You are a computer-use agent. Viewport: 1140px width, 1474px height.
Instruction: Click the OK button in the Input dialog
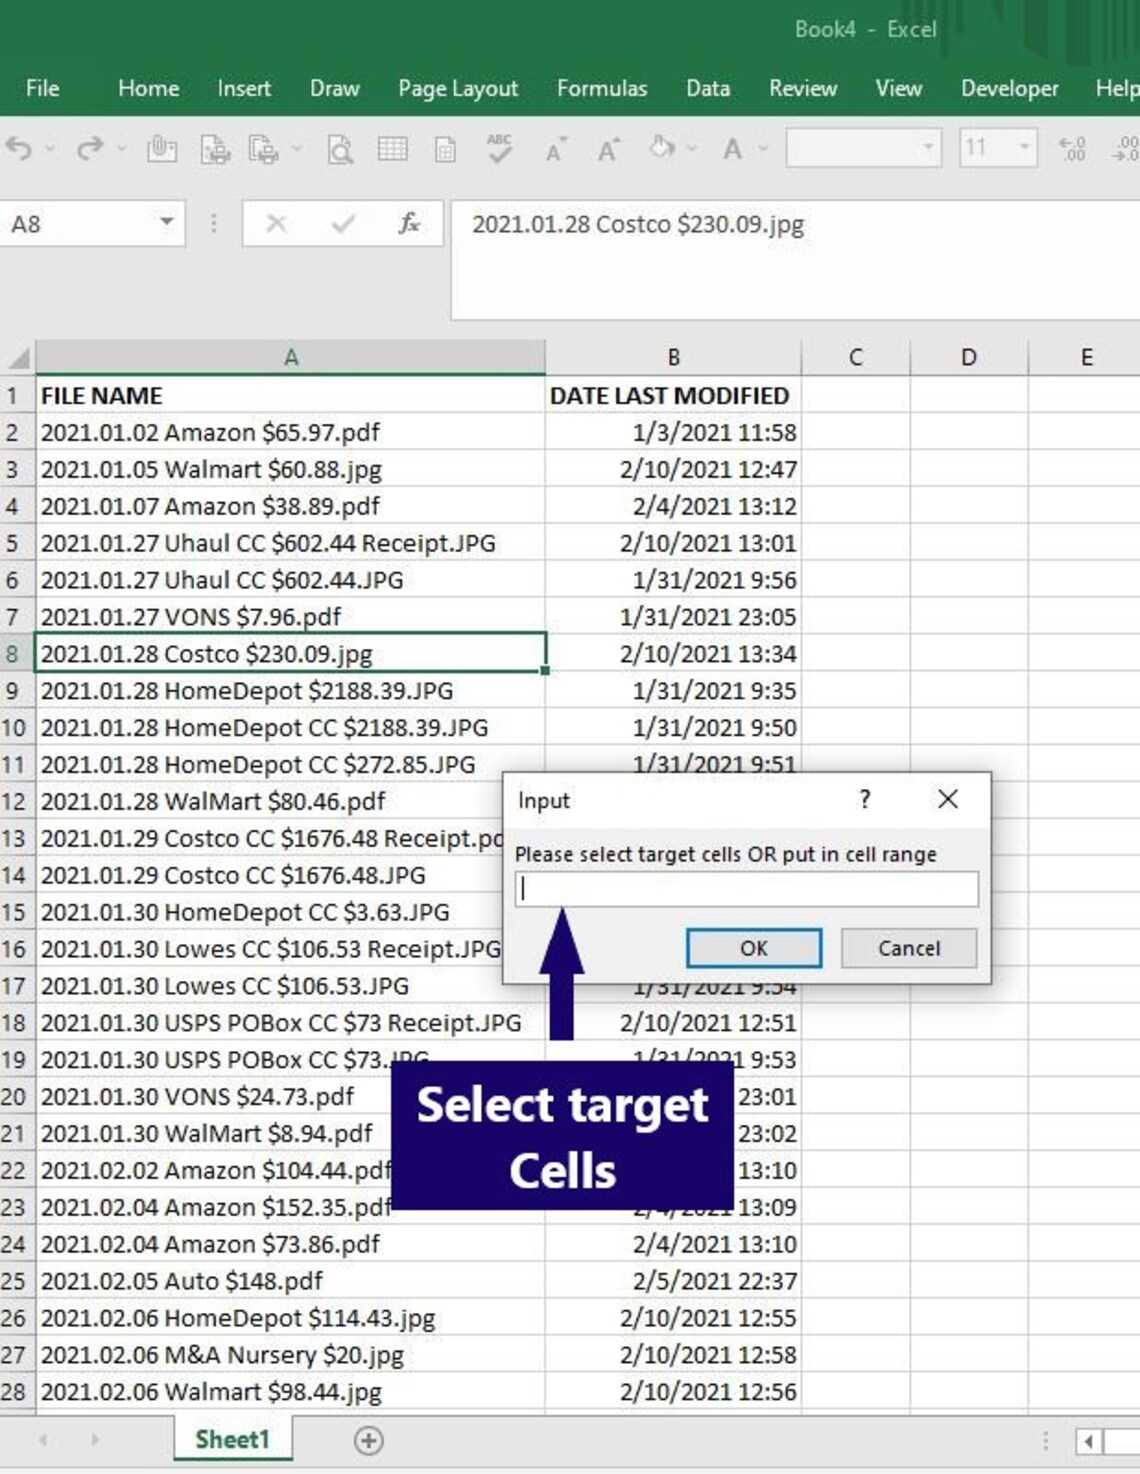tap(755, 948)
